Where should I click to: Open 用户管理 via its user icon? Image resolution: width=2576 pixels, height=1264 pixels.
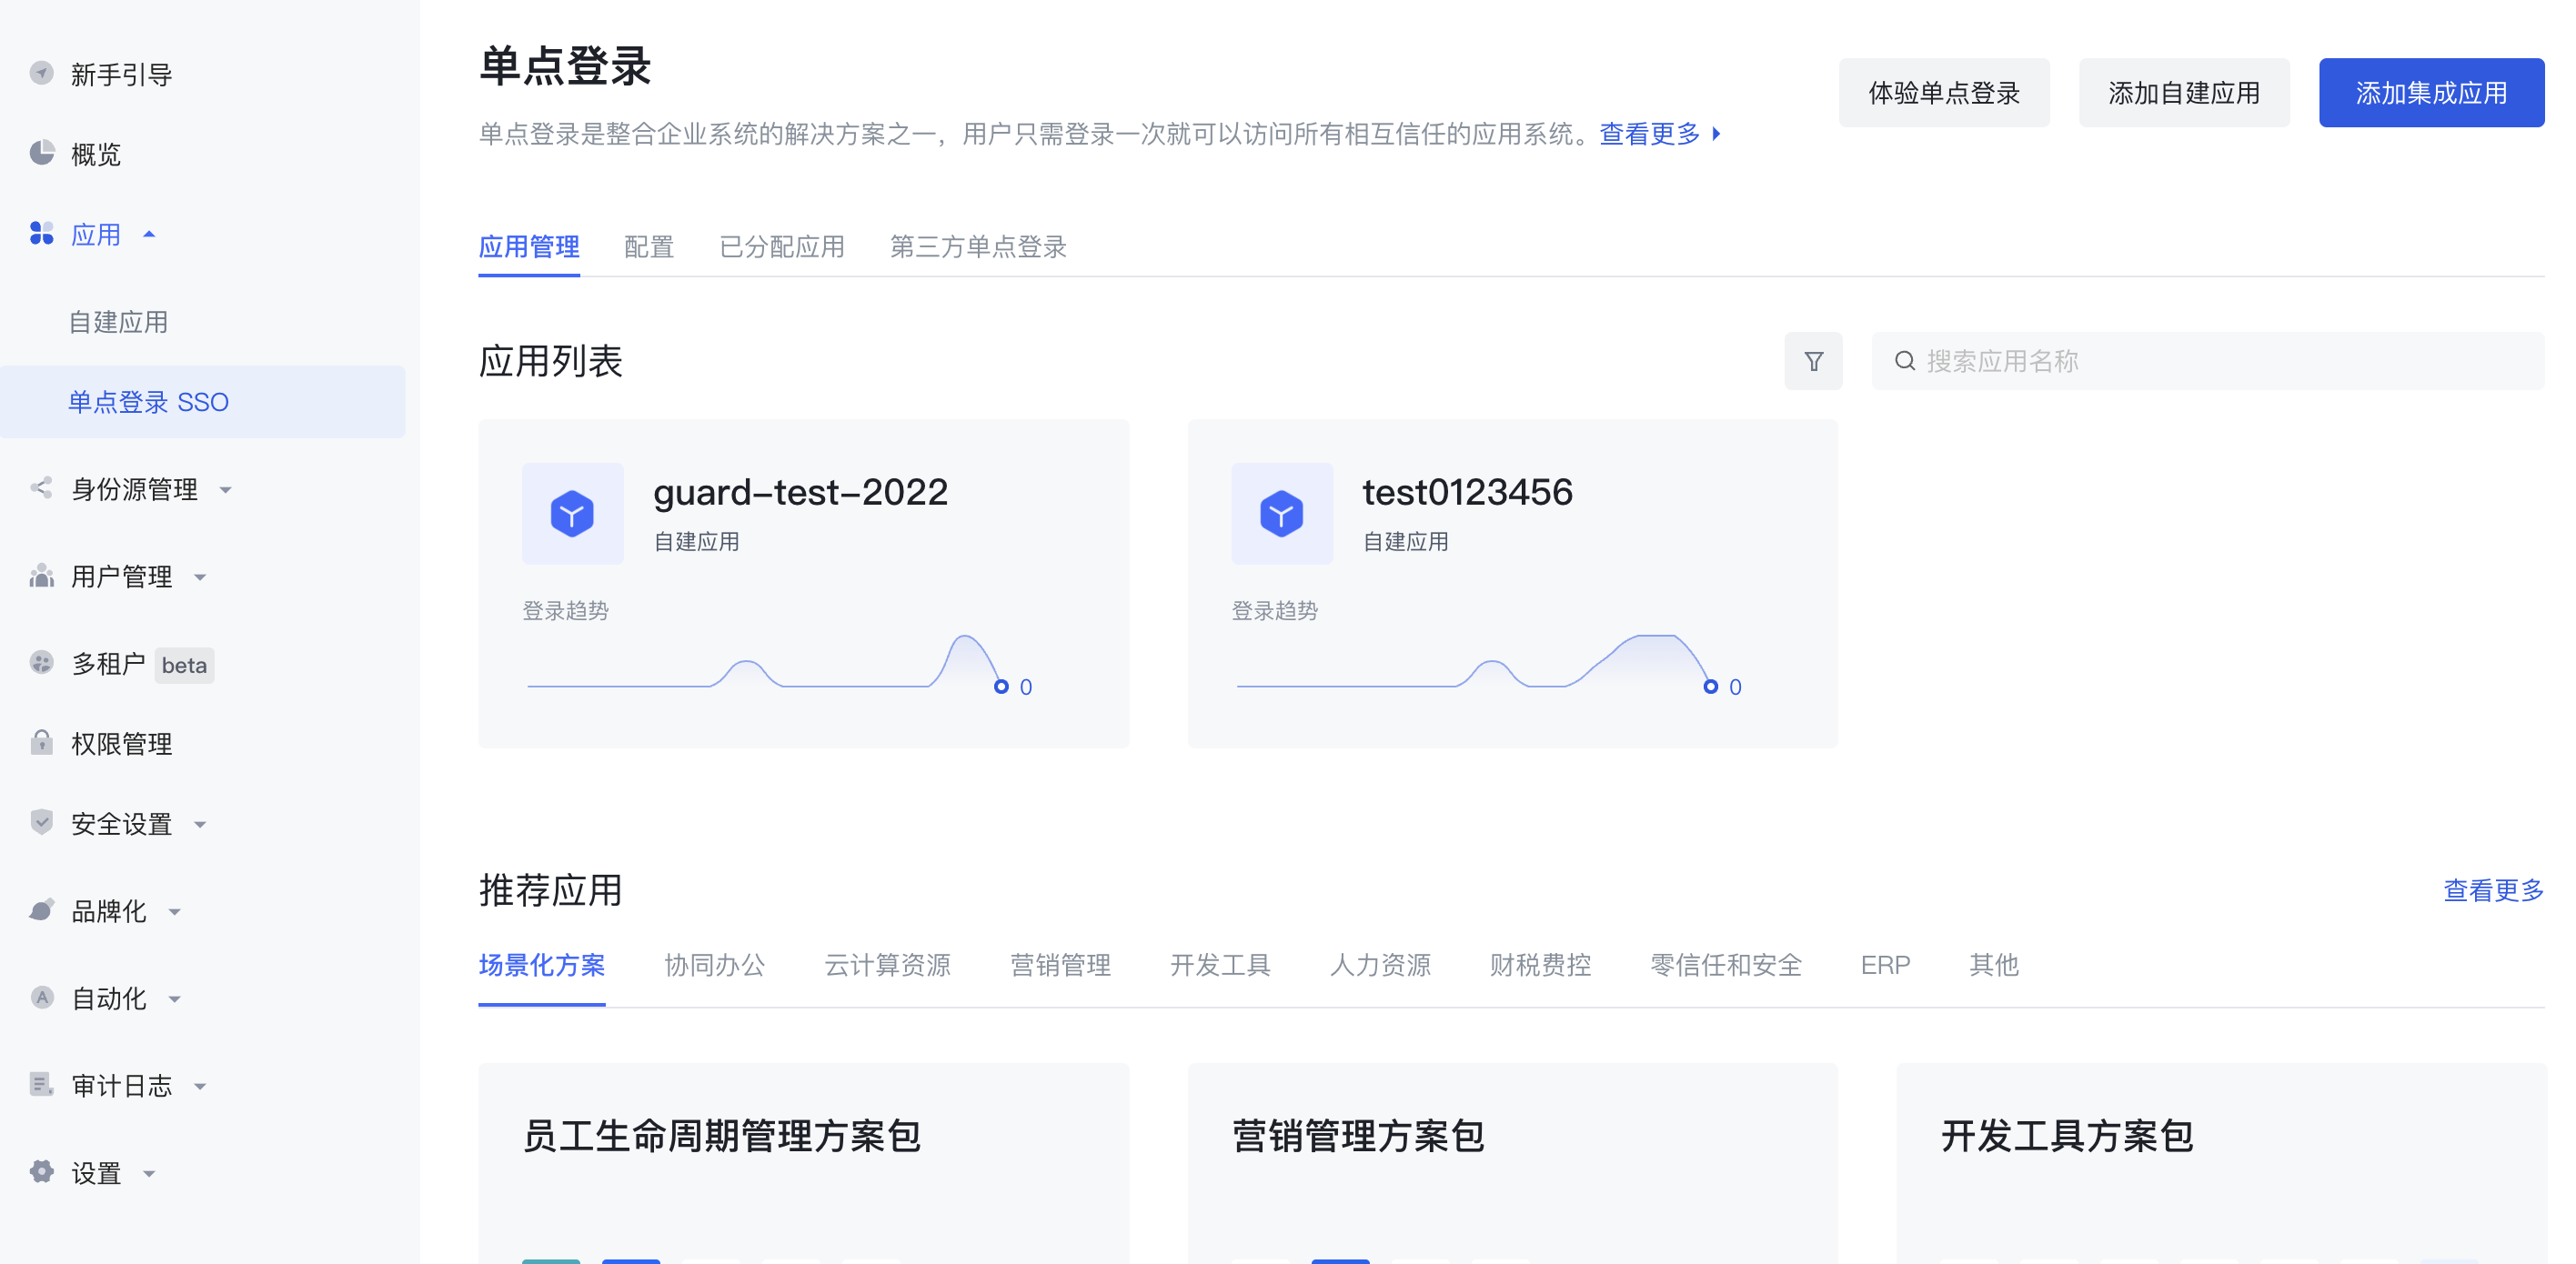click(x=41, y=576)
